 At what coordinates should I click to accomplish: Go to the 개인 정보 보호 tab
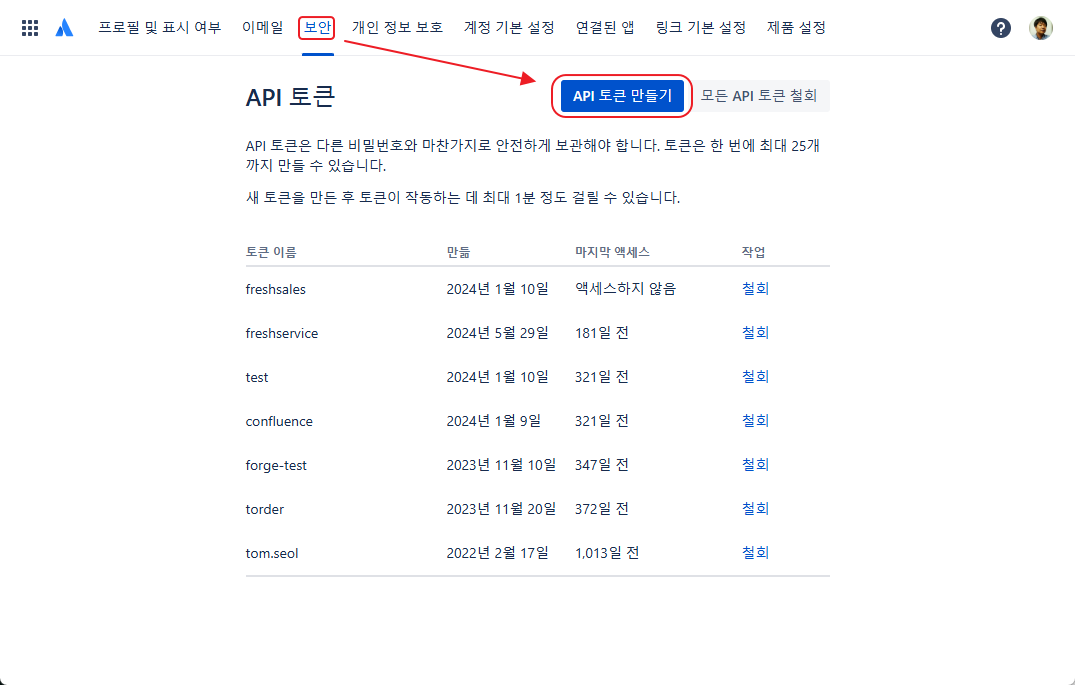click(x=397, y=28)
